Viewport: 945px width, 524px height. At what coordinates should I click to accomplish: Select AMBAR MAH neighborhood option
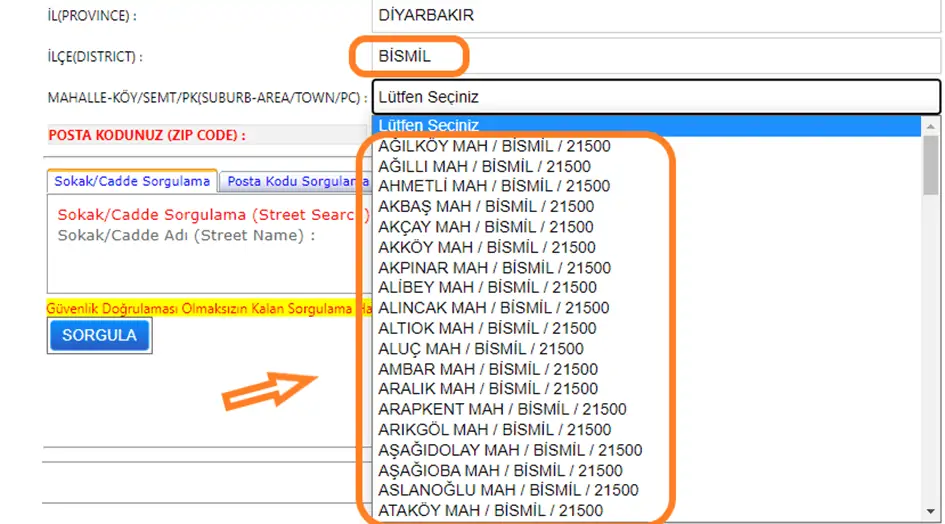(x=488, y=369)
